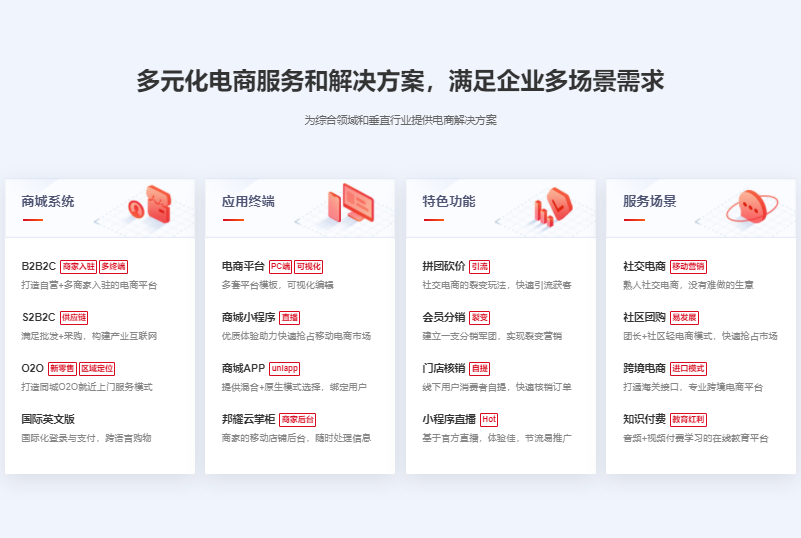Open the S2B2C solution link

click(x=39, y=318)
